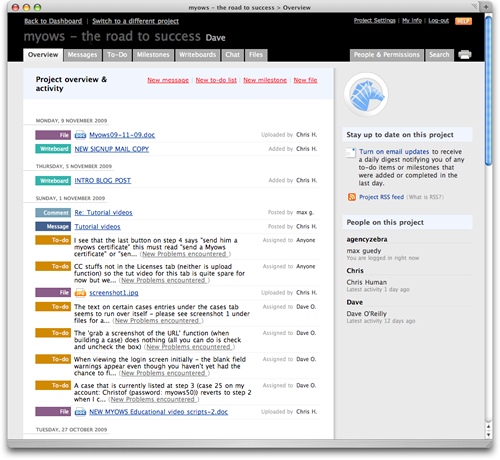Click the scrollbar up arrow
500x460 pixels.
click(x=488, y=427)
